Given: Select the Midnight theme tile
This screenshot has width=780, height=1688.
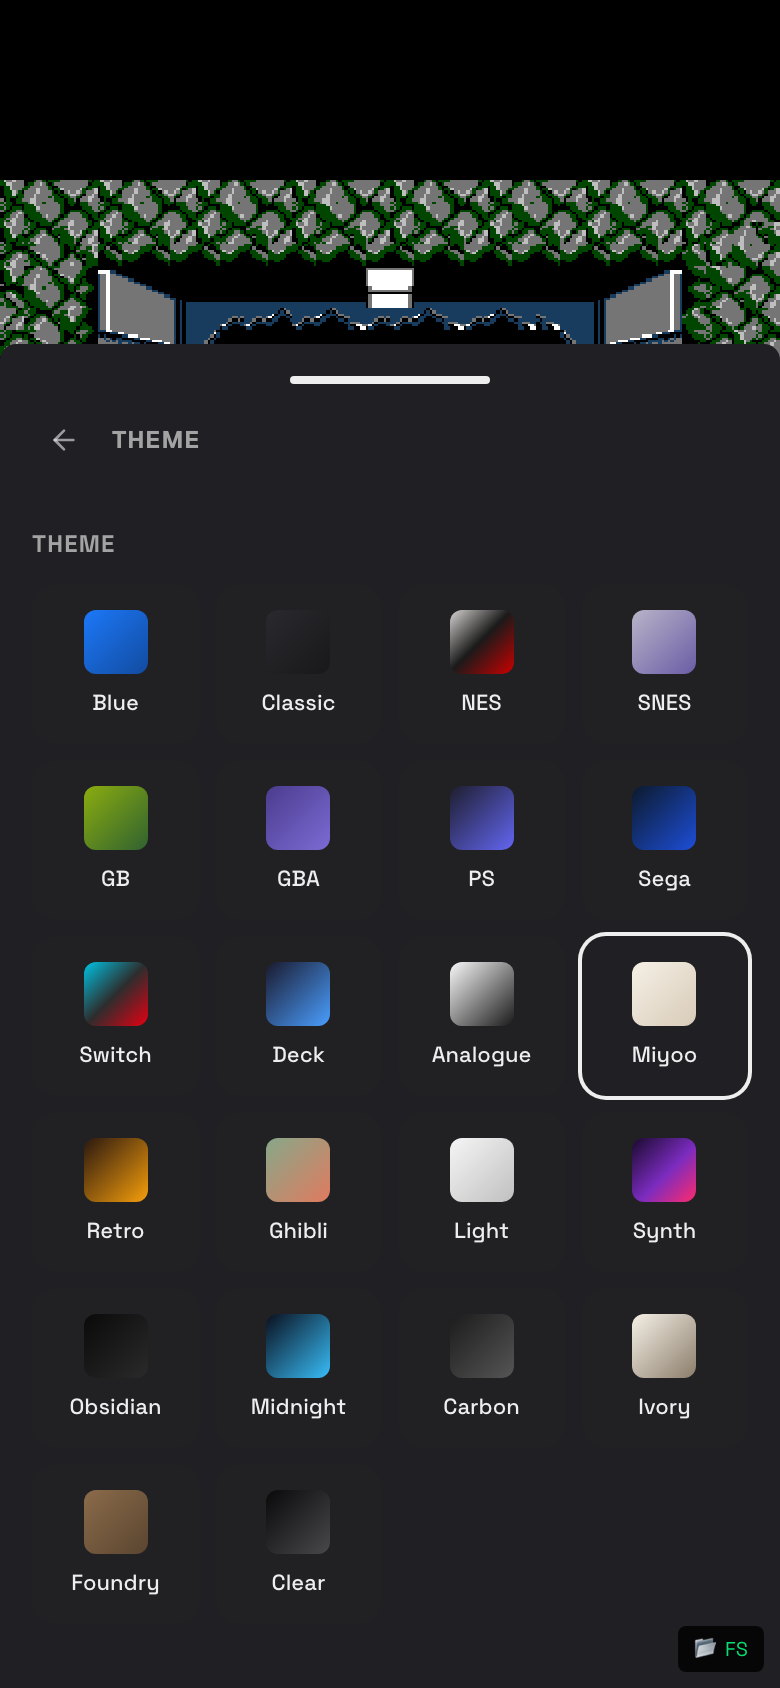Looking at the screenshot, I should 298,1367.
